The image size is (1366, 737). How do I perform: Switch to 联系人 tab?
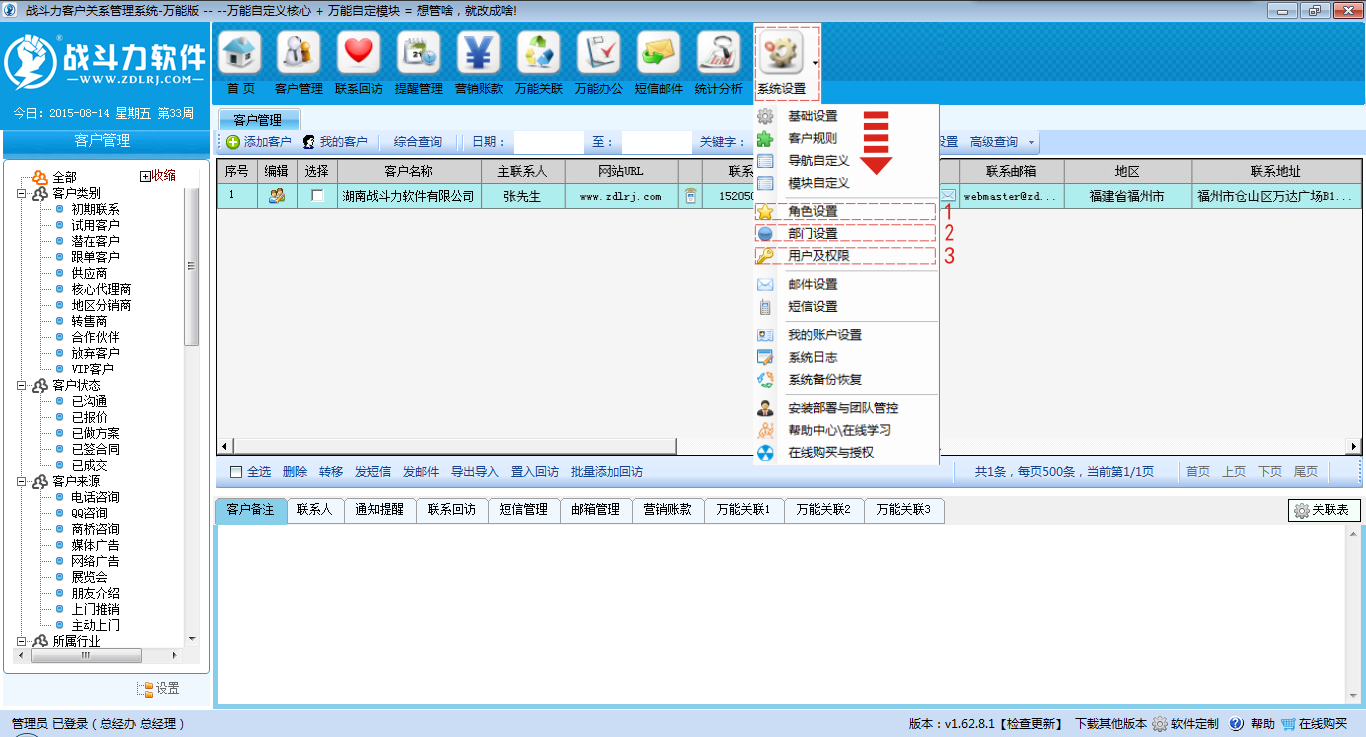(x=315, y=510)
